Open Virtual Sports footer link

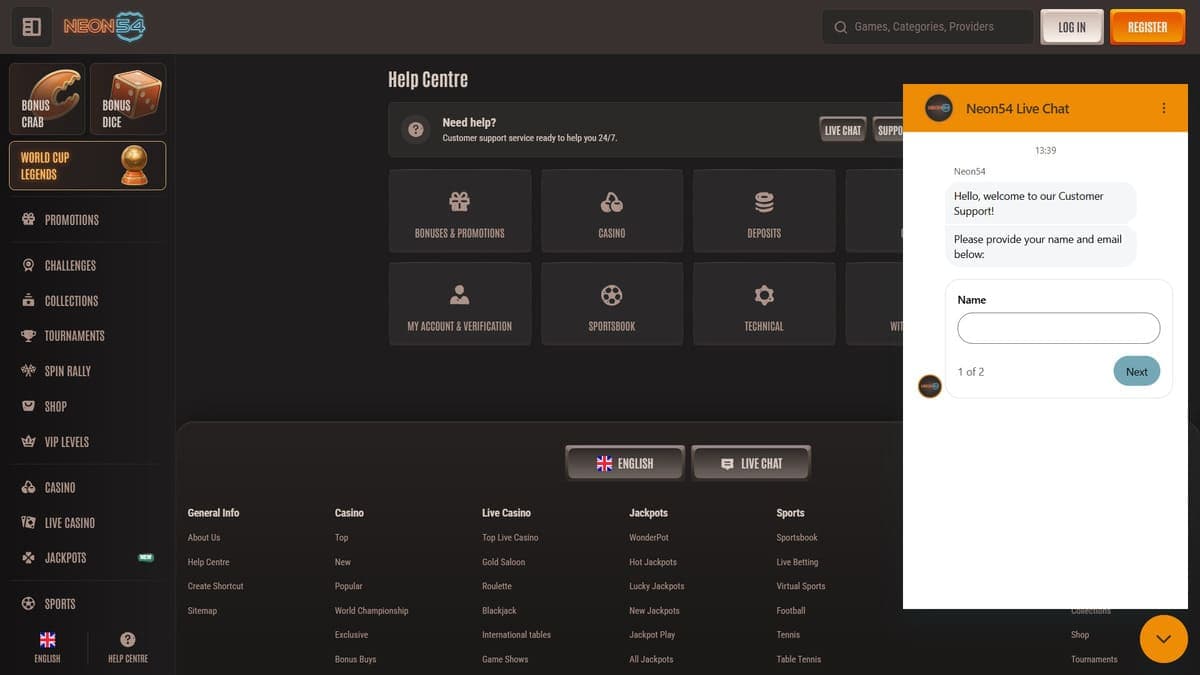click(x=801, y=586)
